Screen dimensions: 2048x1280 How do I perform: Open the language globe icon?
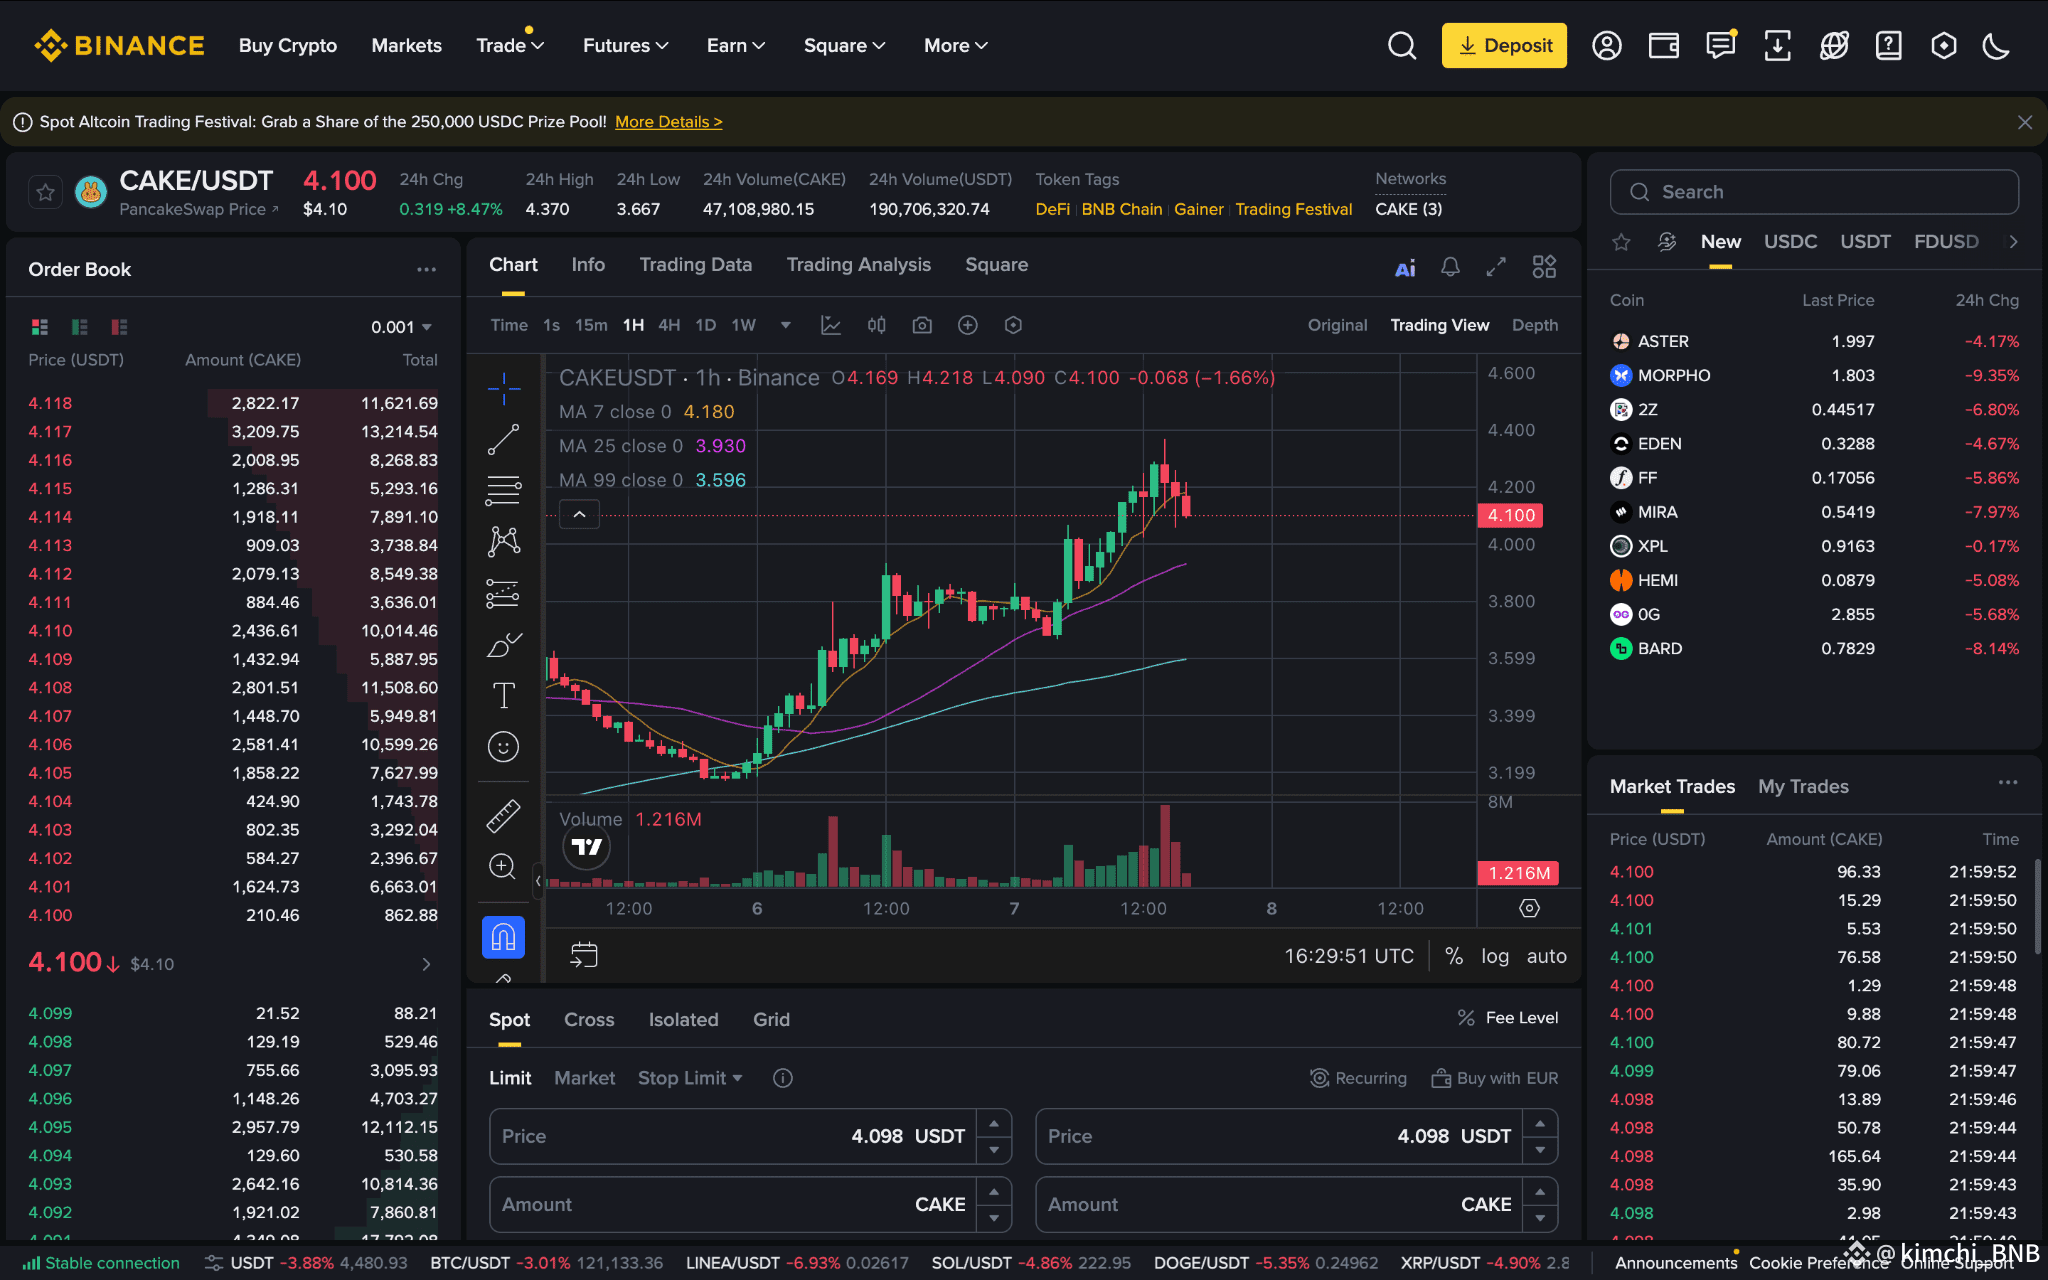1834,46
